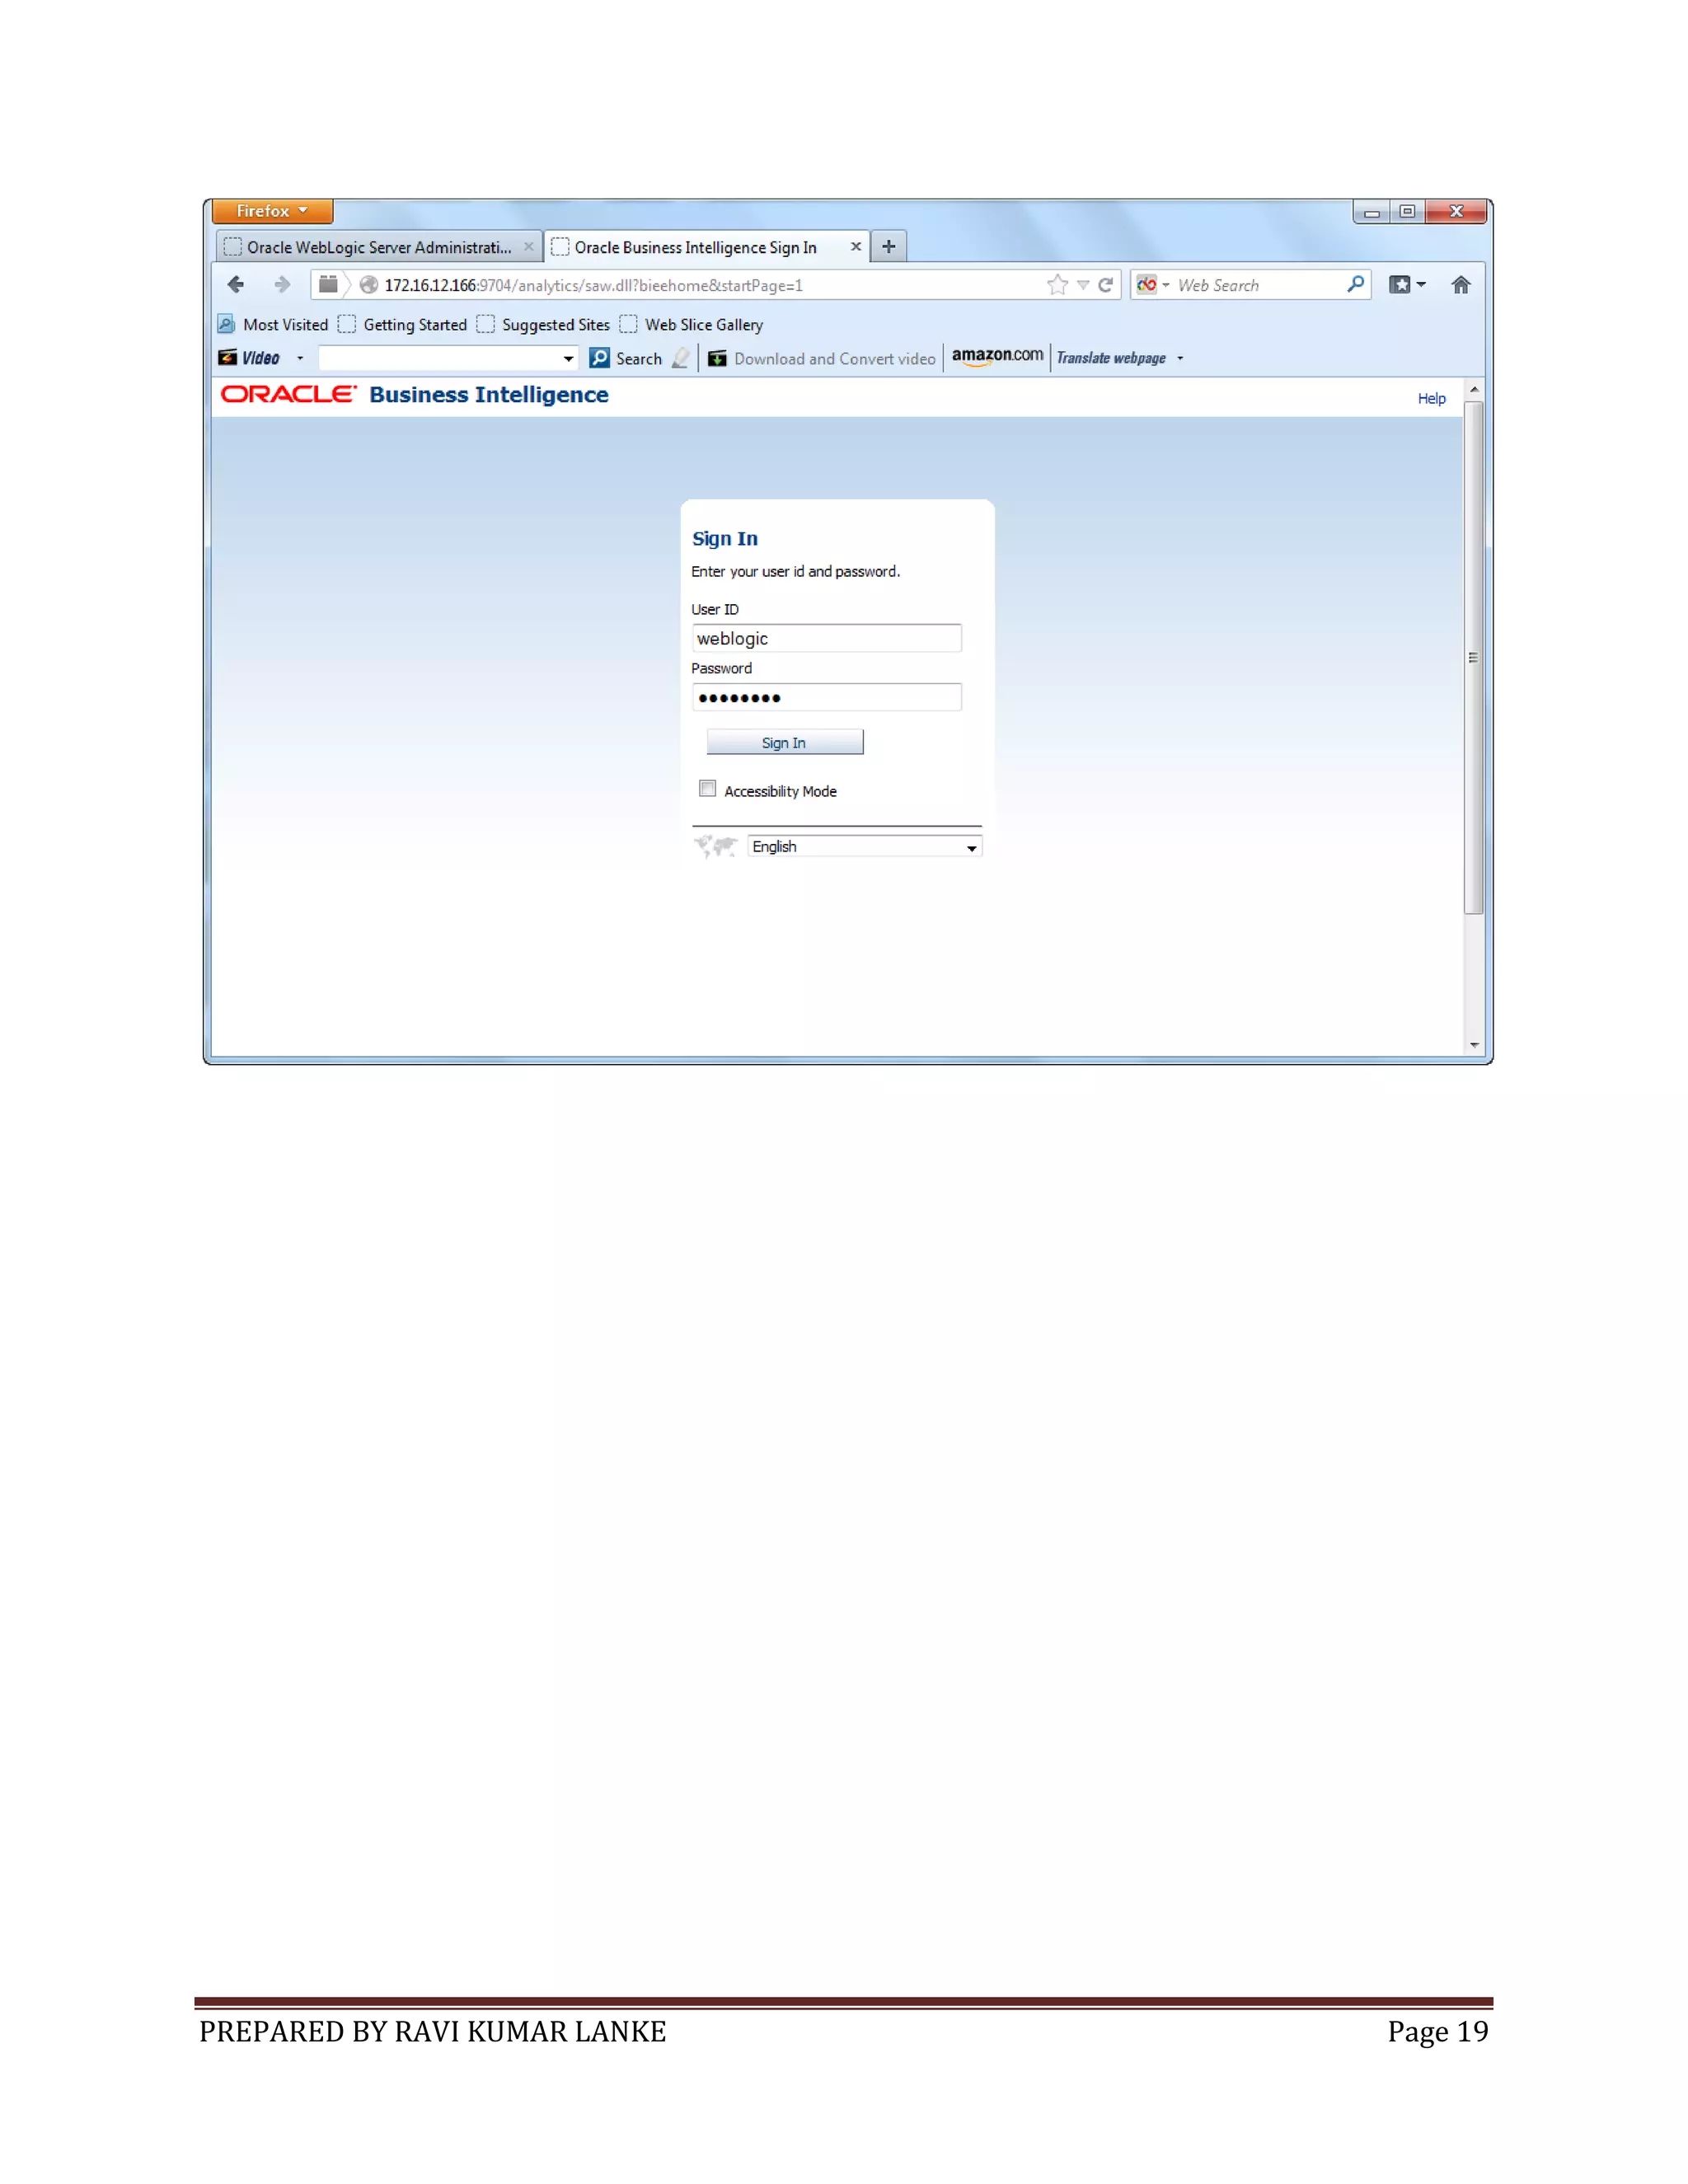Click the Video toolbar icon

[x=228, y=358]
